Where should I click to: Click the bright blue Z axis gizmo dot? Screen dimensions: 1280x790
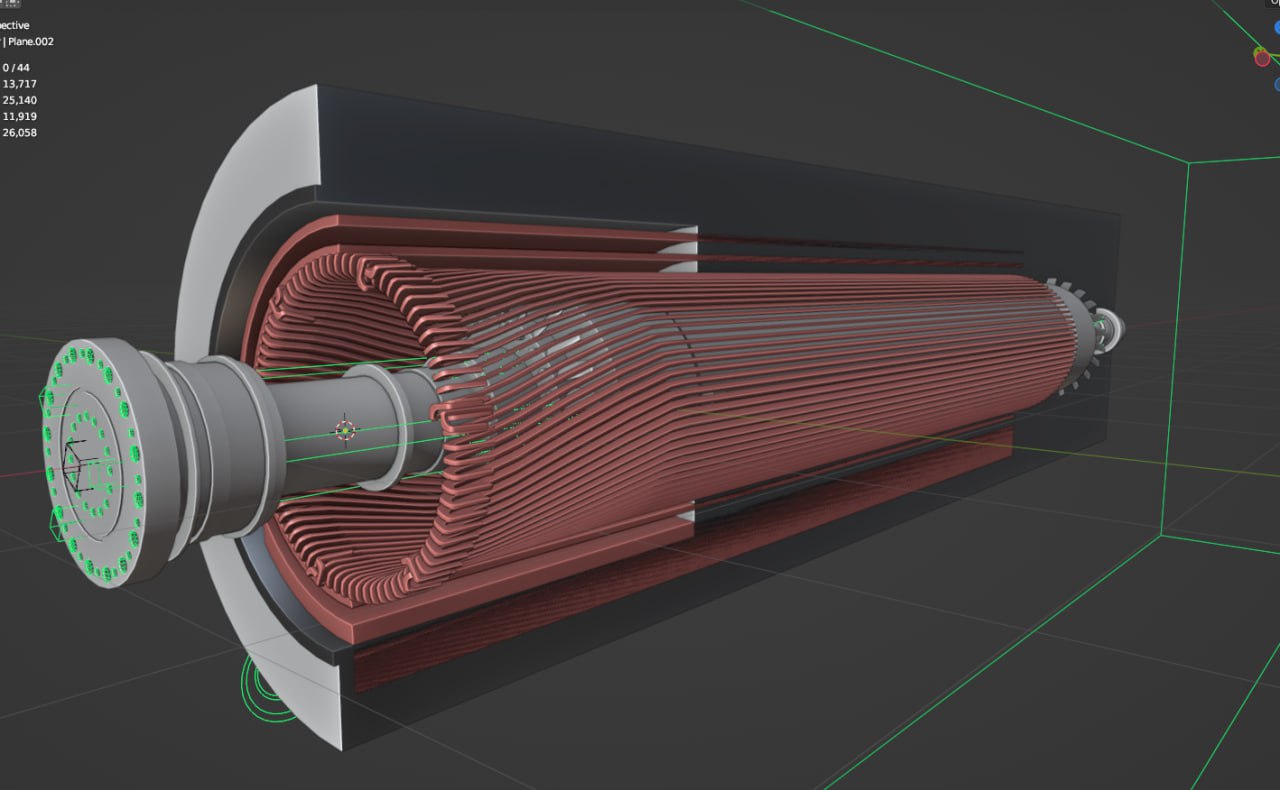[1277, 28]
